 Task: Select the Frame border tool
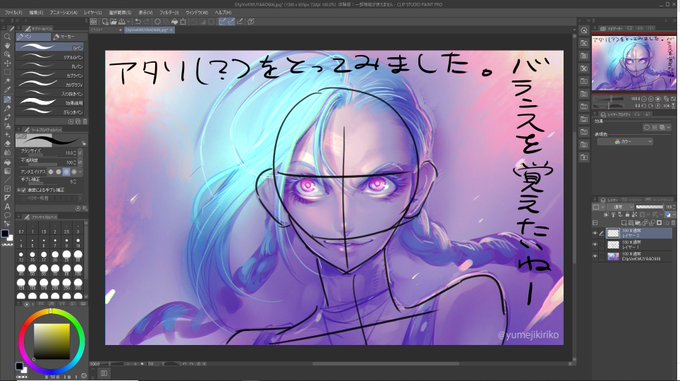point(7,189)
